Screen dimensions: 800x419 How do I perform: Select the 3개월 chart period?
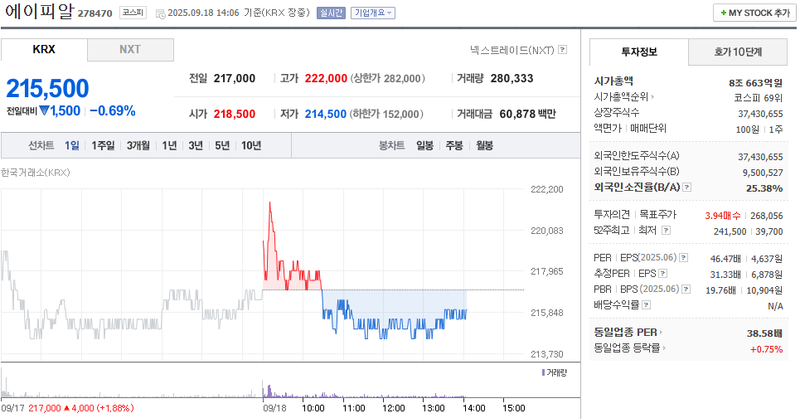138,145
